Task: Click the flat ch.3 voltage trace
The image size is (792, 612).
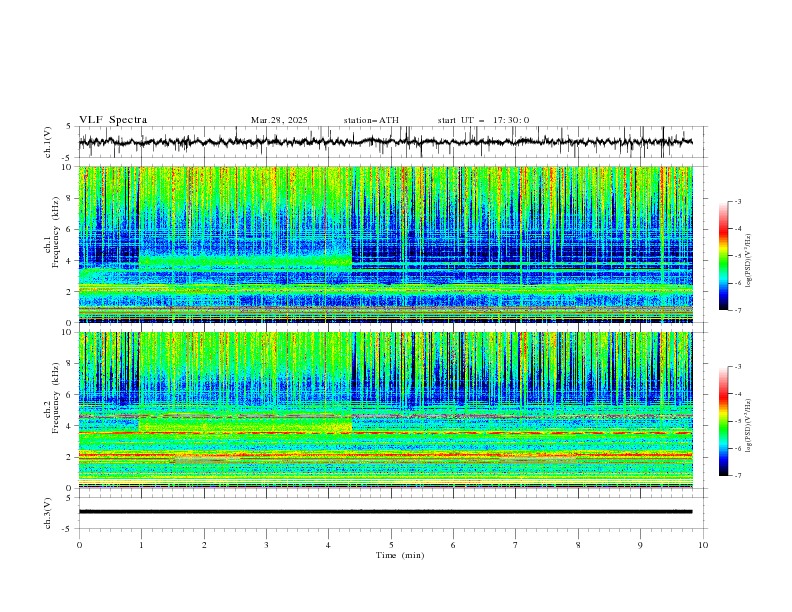Action: coord(385,512)
